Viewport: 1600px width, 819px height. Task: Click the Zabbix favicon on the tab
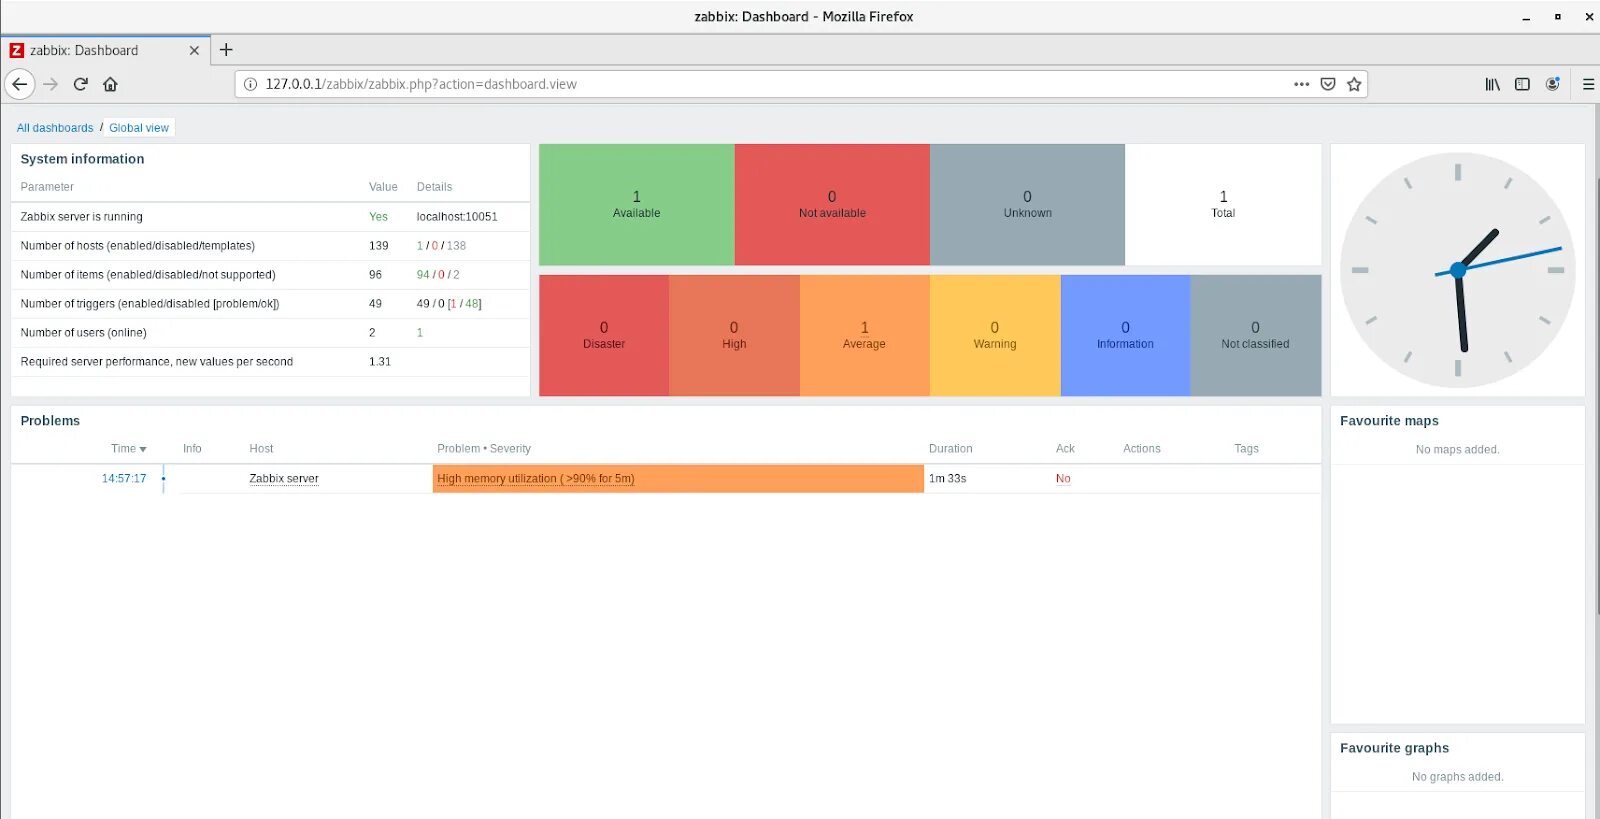point(16,50)
